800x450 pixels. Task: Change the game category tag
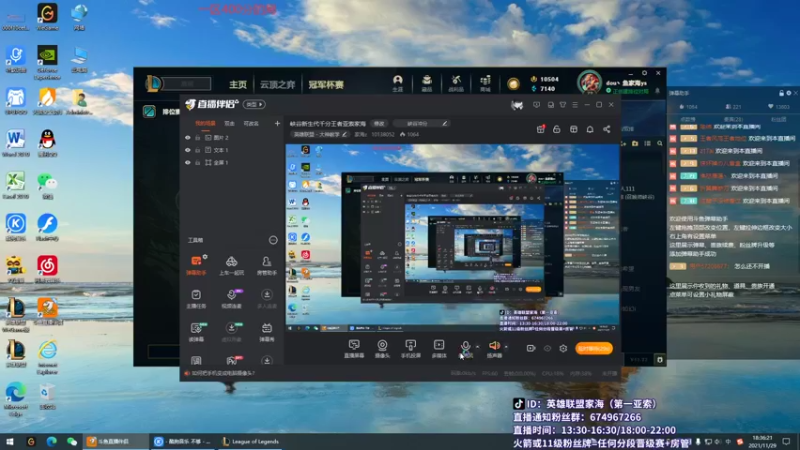320,135
